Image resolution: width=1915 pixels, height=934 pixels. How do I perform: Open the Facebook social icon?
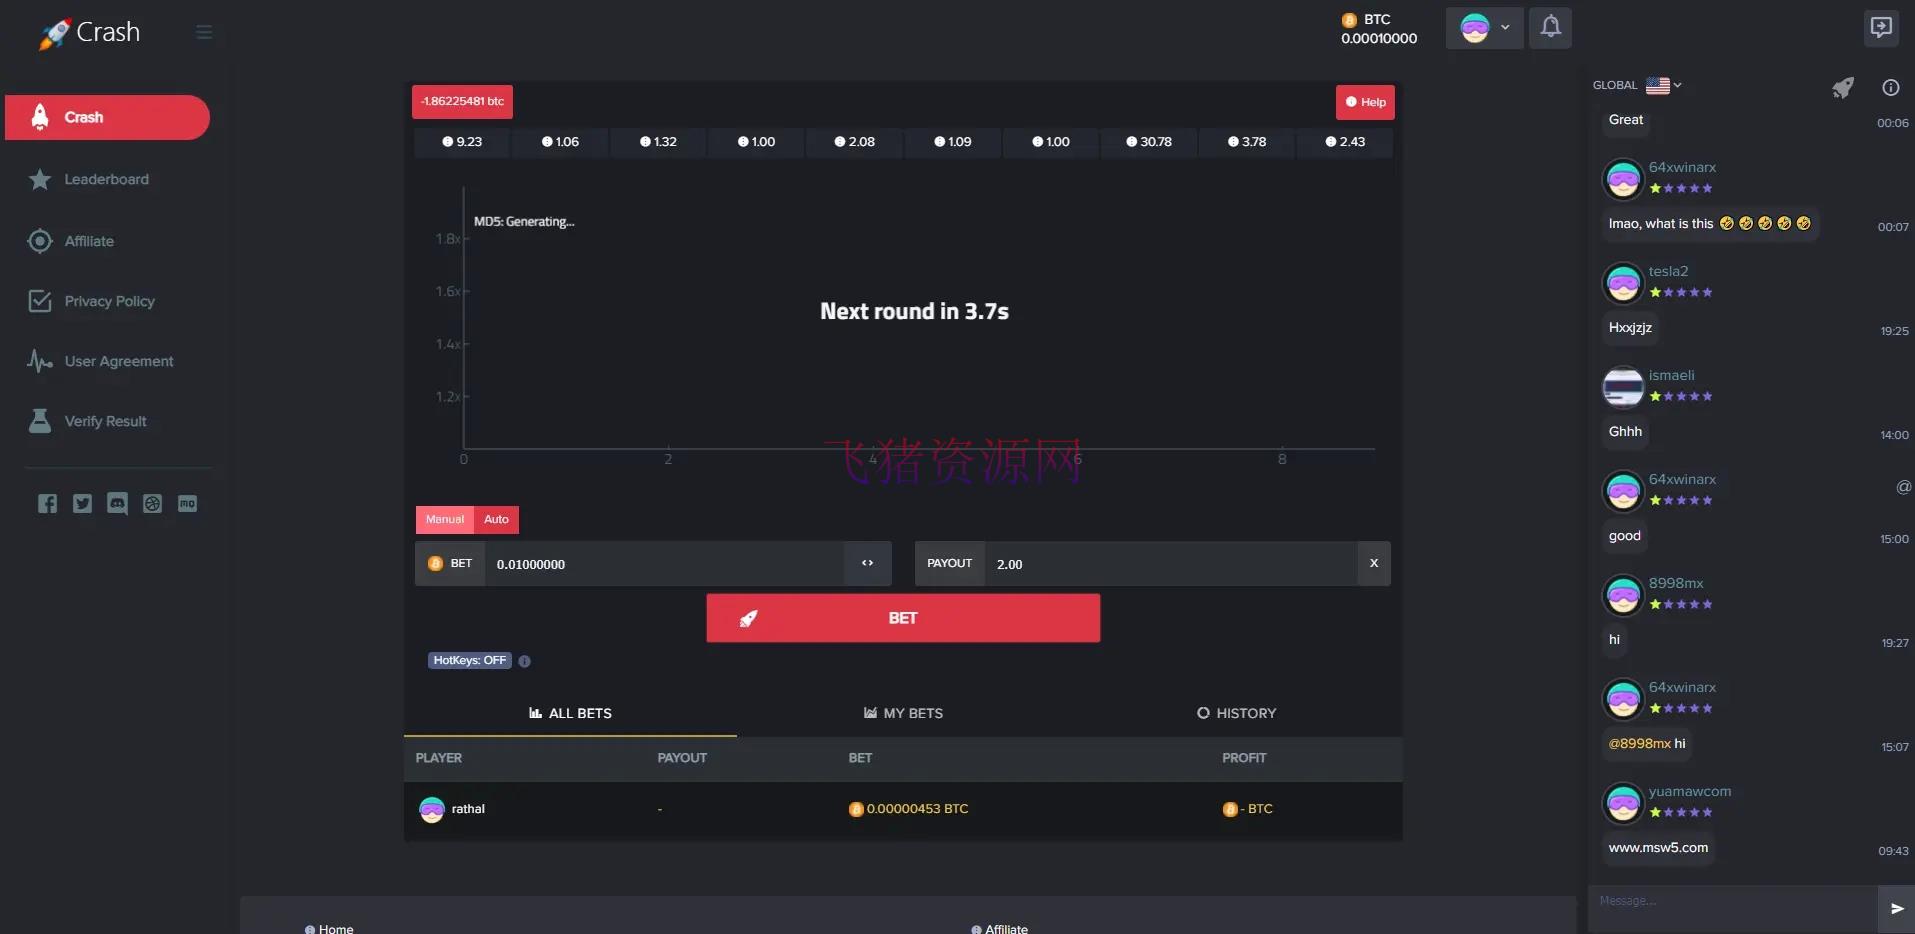point(47,504)
